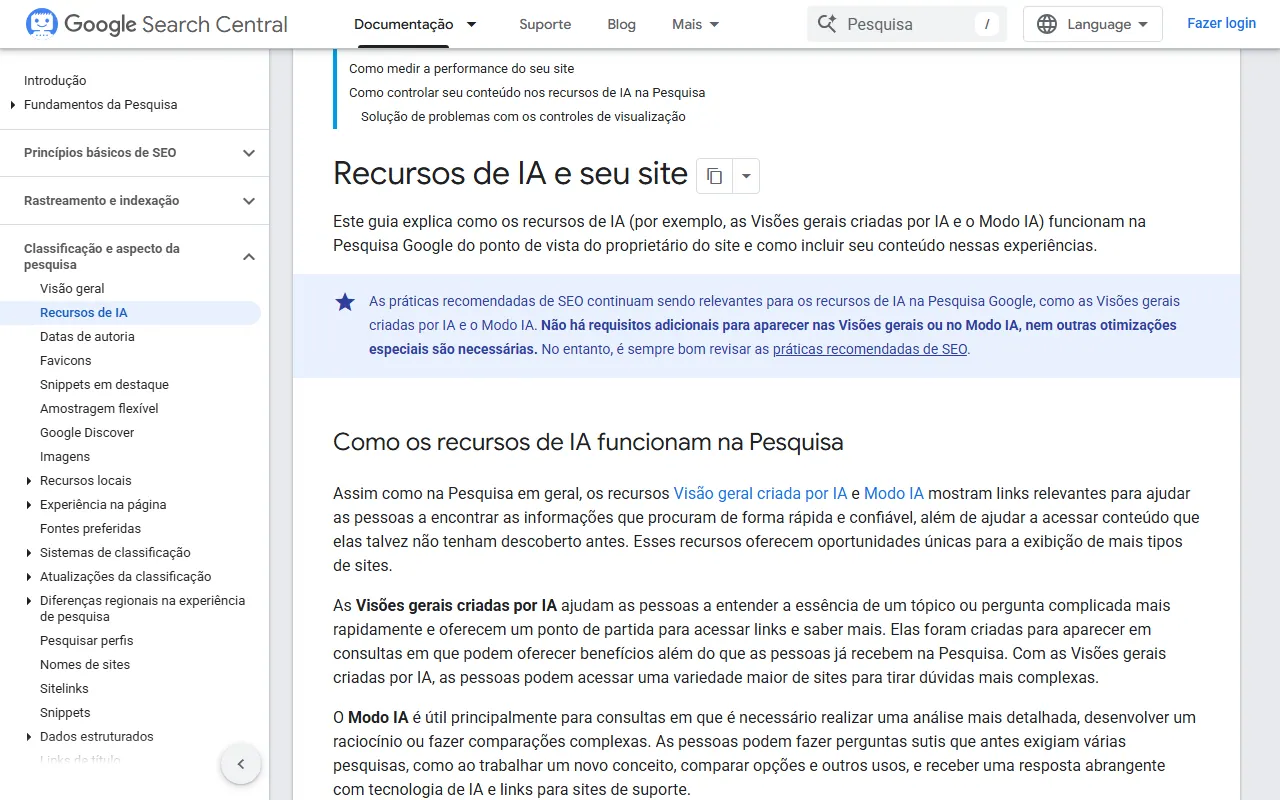
Task: Click the globe icon in Language button
Action: click(1047, 24)
